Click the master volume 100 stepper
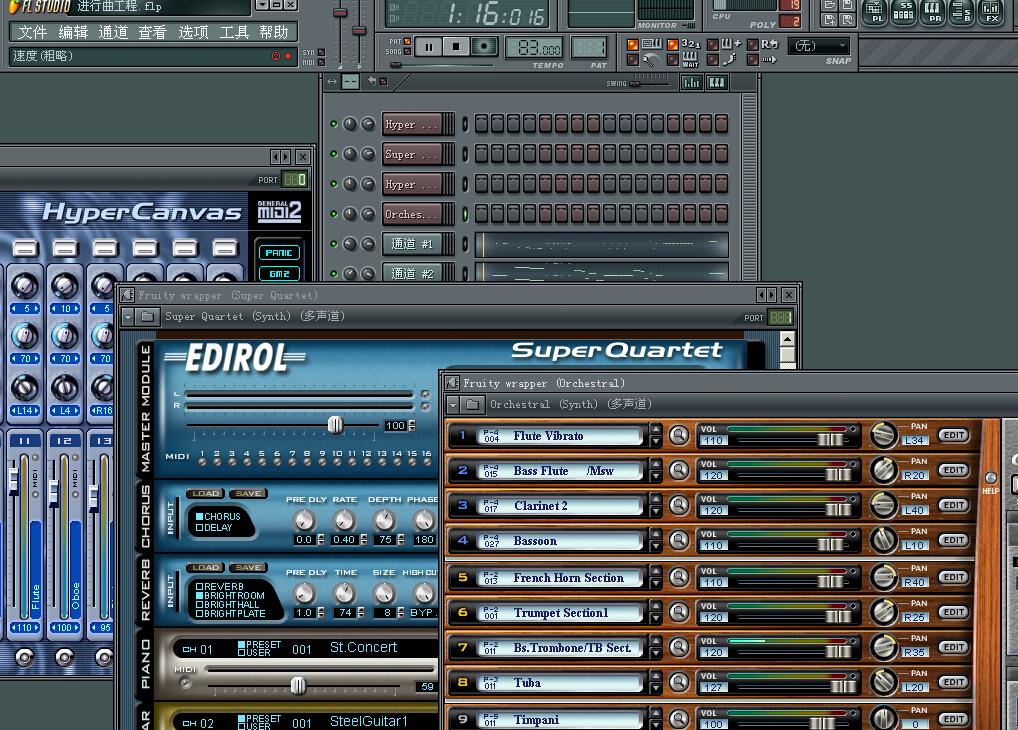1018x730 pixels. [412, 425]
